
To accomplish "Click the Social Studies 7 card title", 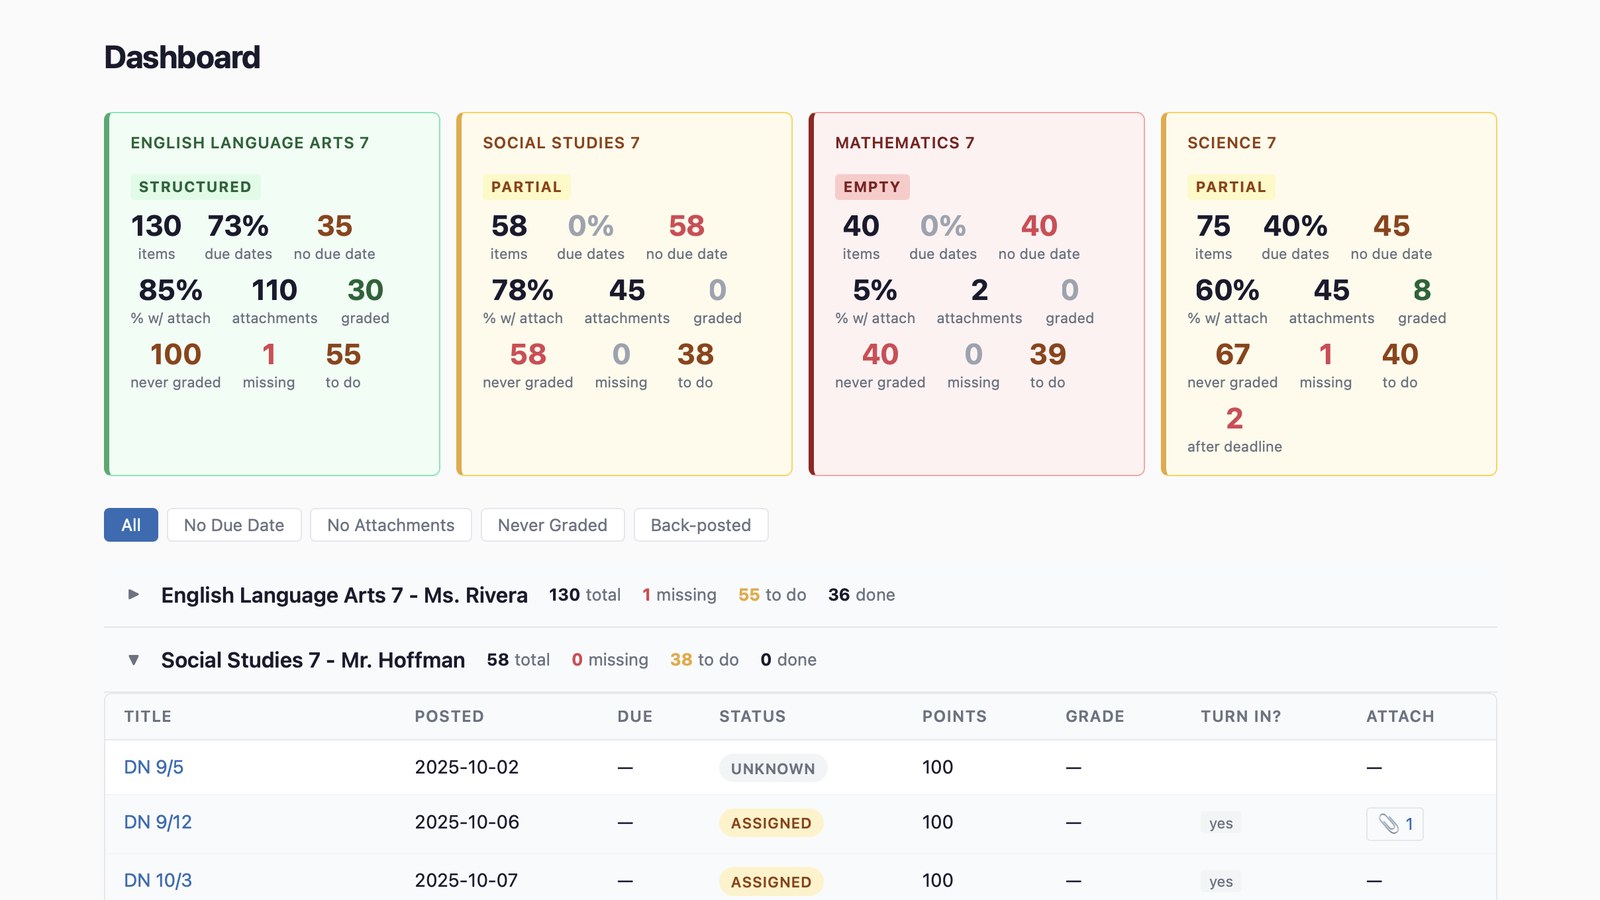I will (x=561, y=143).
